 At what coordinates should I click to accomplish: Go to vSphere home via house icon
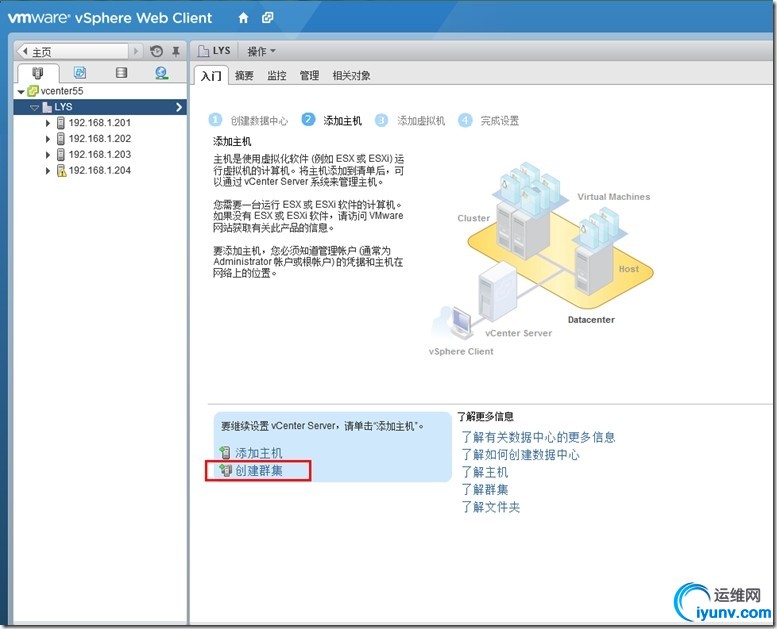(243, 18)
